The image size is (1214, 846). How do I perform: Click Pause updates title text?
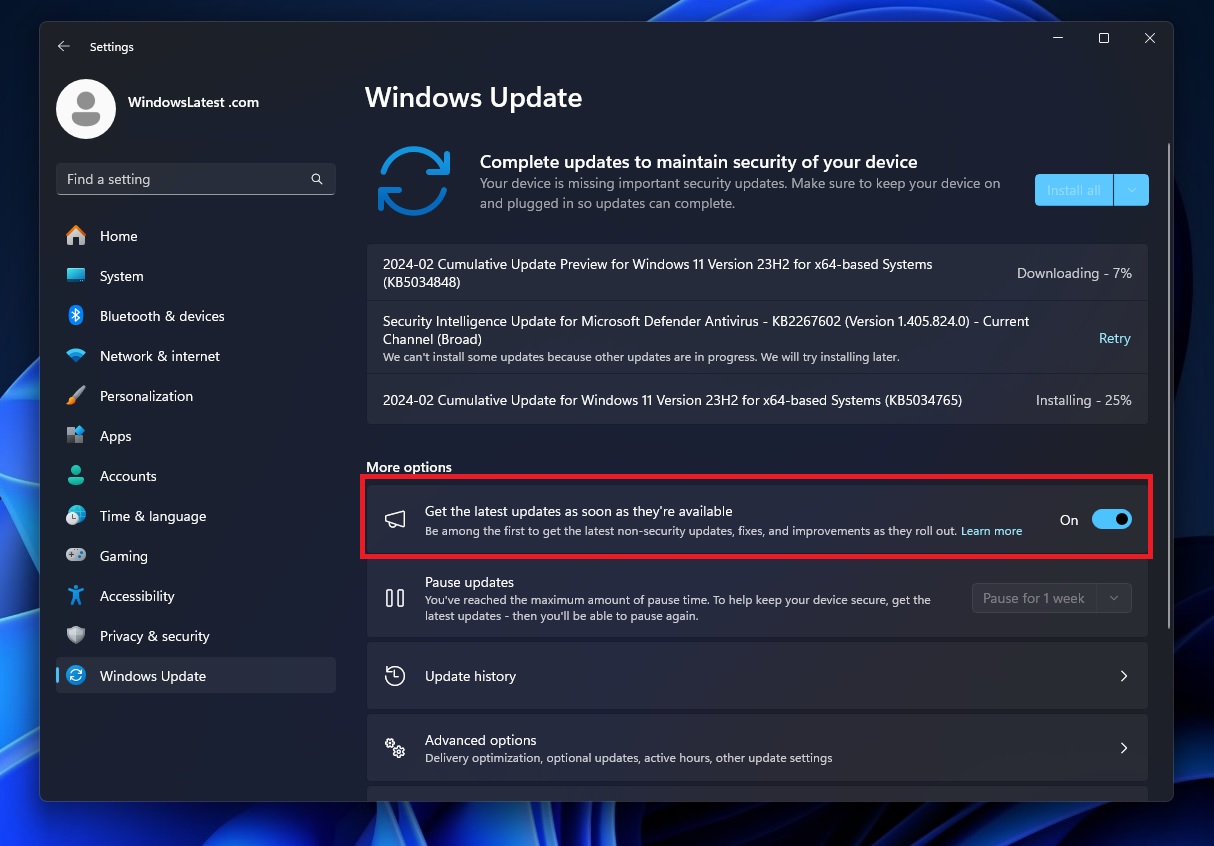pyautogui.click(x=469, y=582)
